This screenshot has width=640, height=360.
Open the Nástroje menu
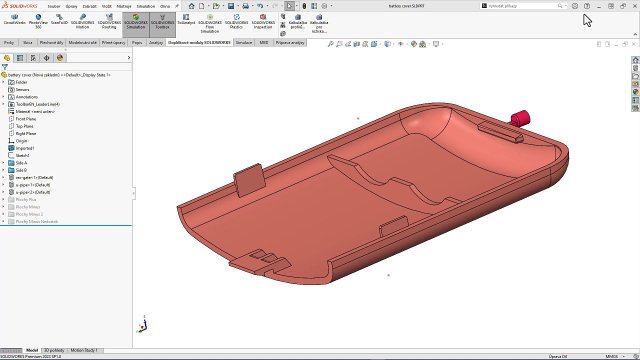pyautogui.click(x=124, y=7)
